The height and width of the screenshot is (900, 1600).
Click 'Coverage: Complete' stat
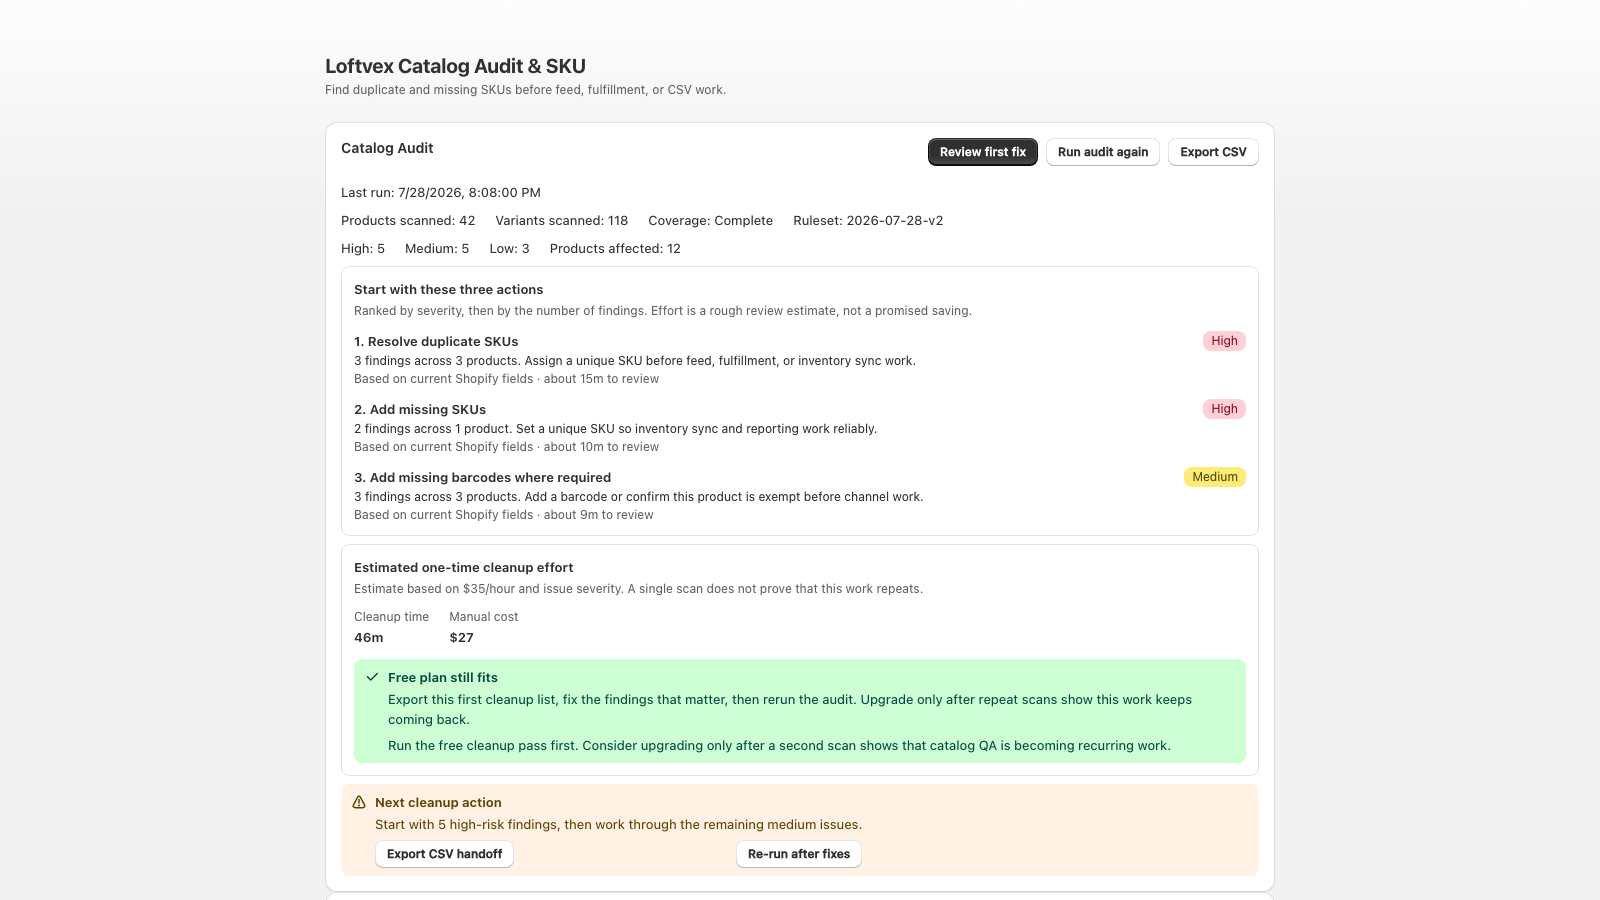(710, 221)
